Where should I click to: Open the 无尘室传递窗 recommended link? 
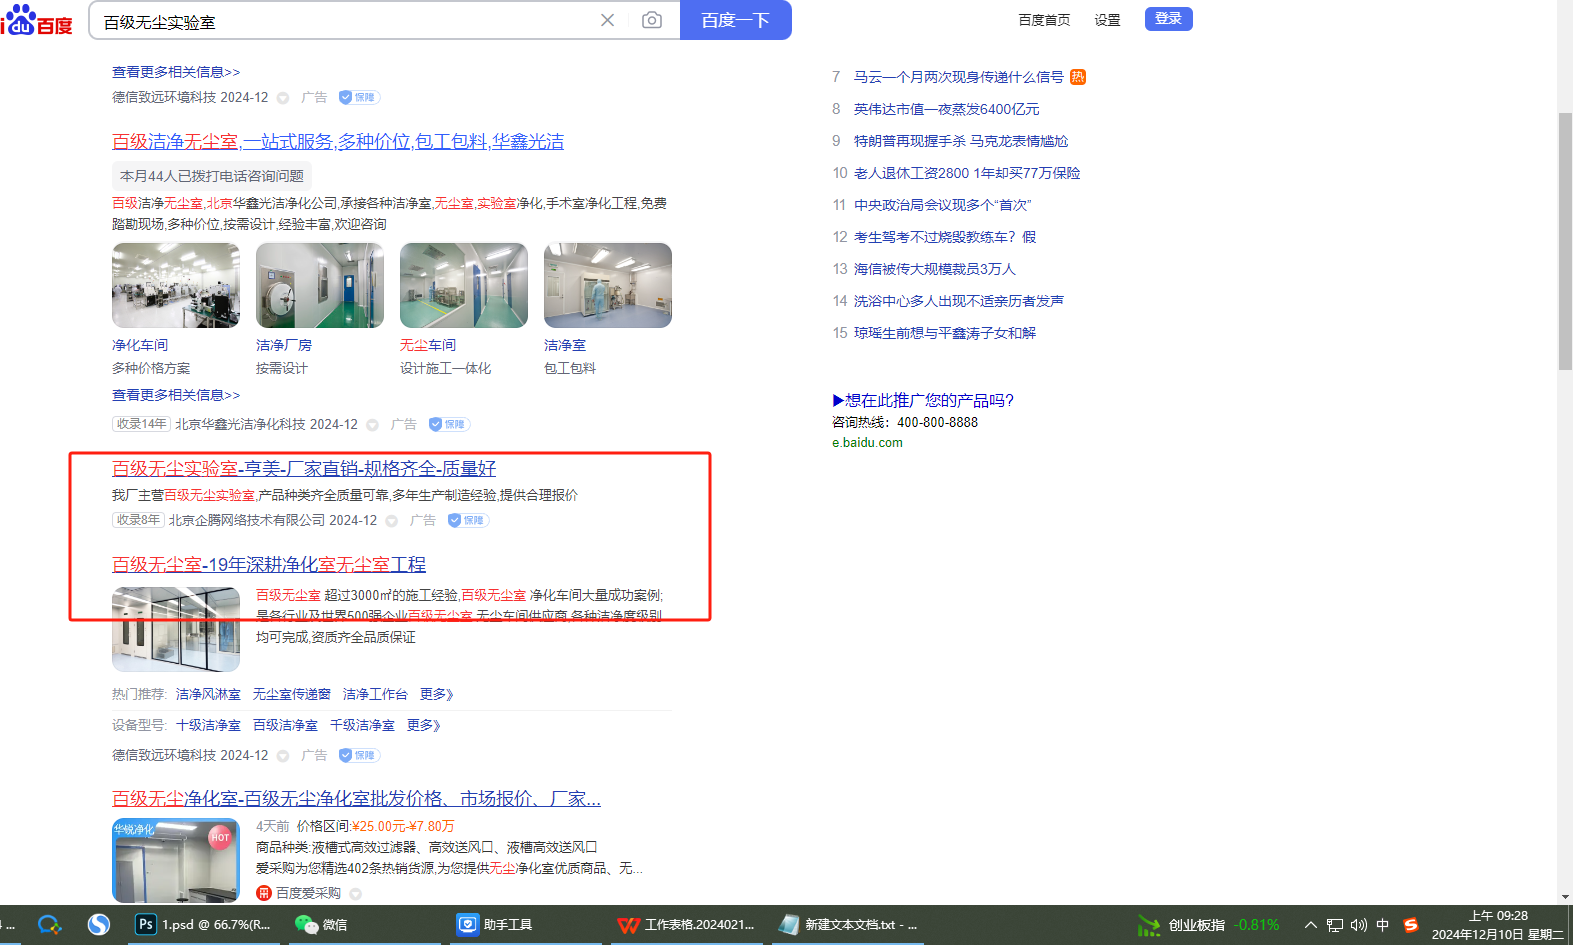click(x=291, y=694)
